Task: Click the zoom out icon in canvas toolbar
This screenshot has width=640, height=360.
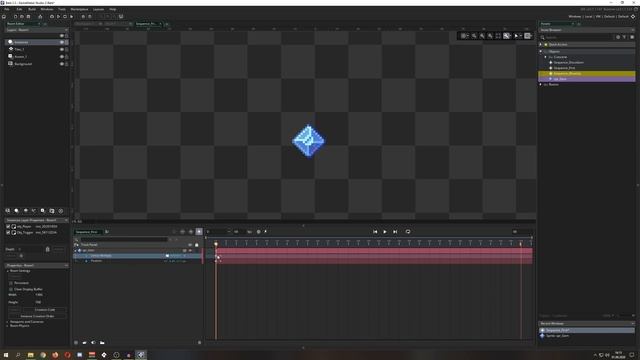Action: coord(474,36)
